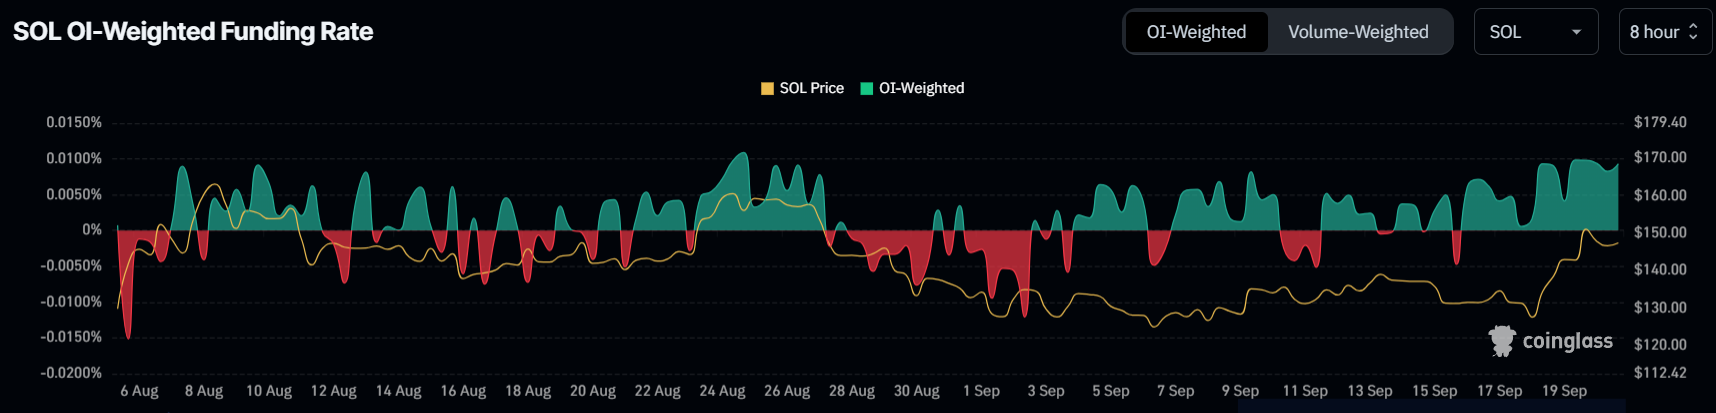Screen dimensions: 1716x413
Task: Click the 20 Aug date label
Action: (x=593, y=391)
